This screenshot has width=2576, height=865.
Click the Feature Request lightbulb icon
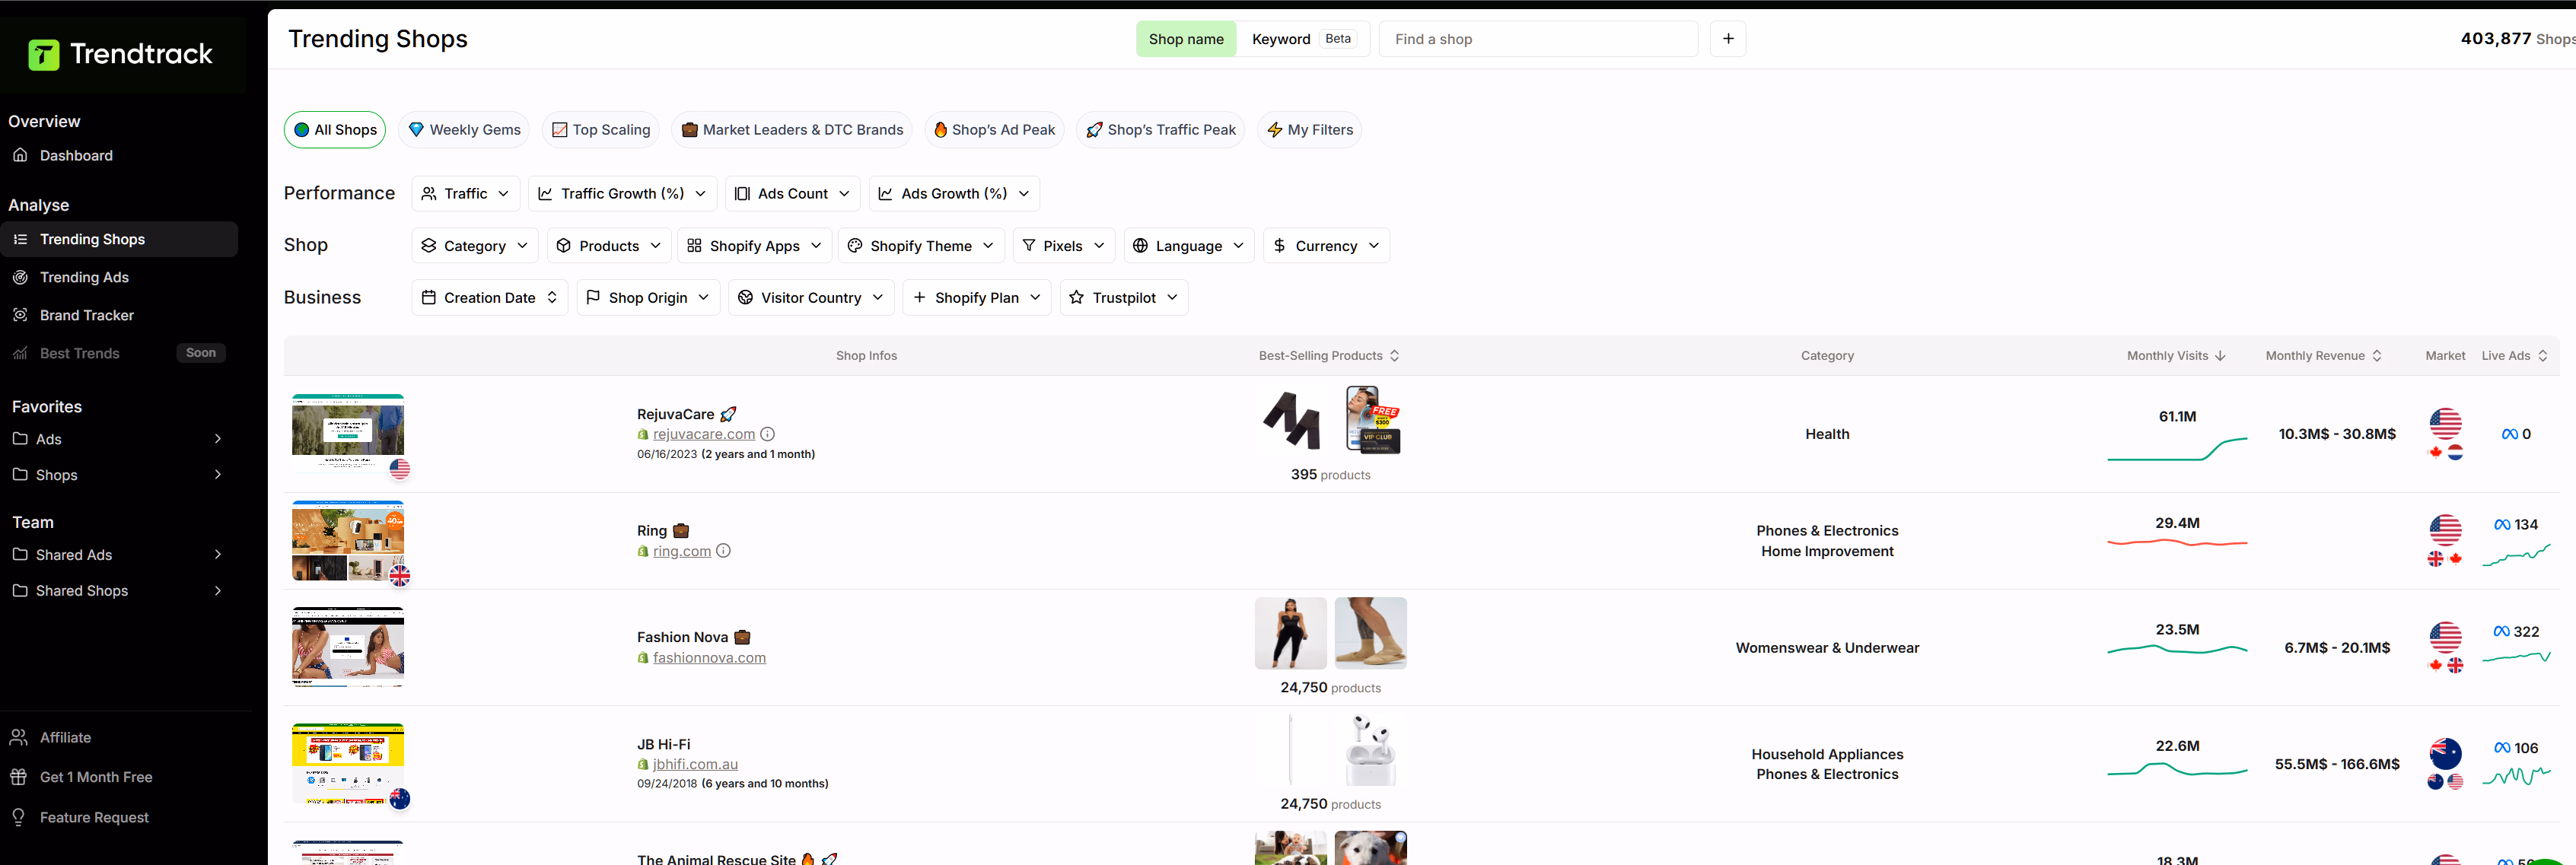click(19, 817)
